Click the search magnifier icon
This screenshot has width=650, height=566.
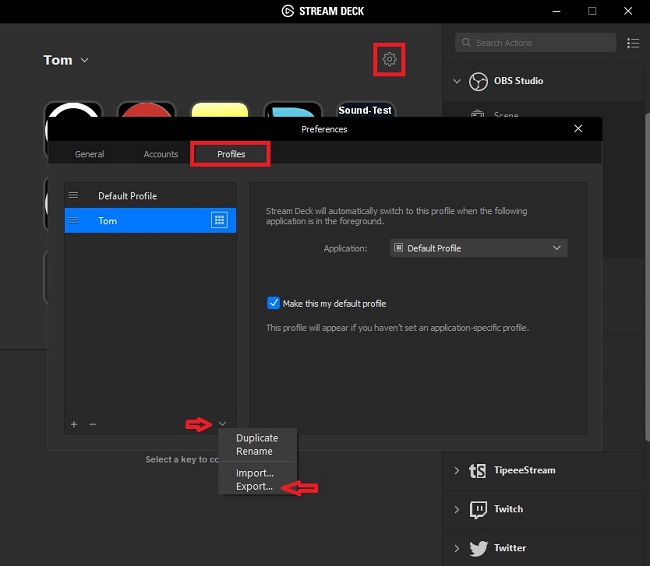tap(466, 42)
